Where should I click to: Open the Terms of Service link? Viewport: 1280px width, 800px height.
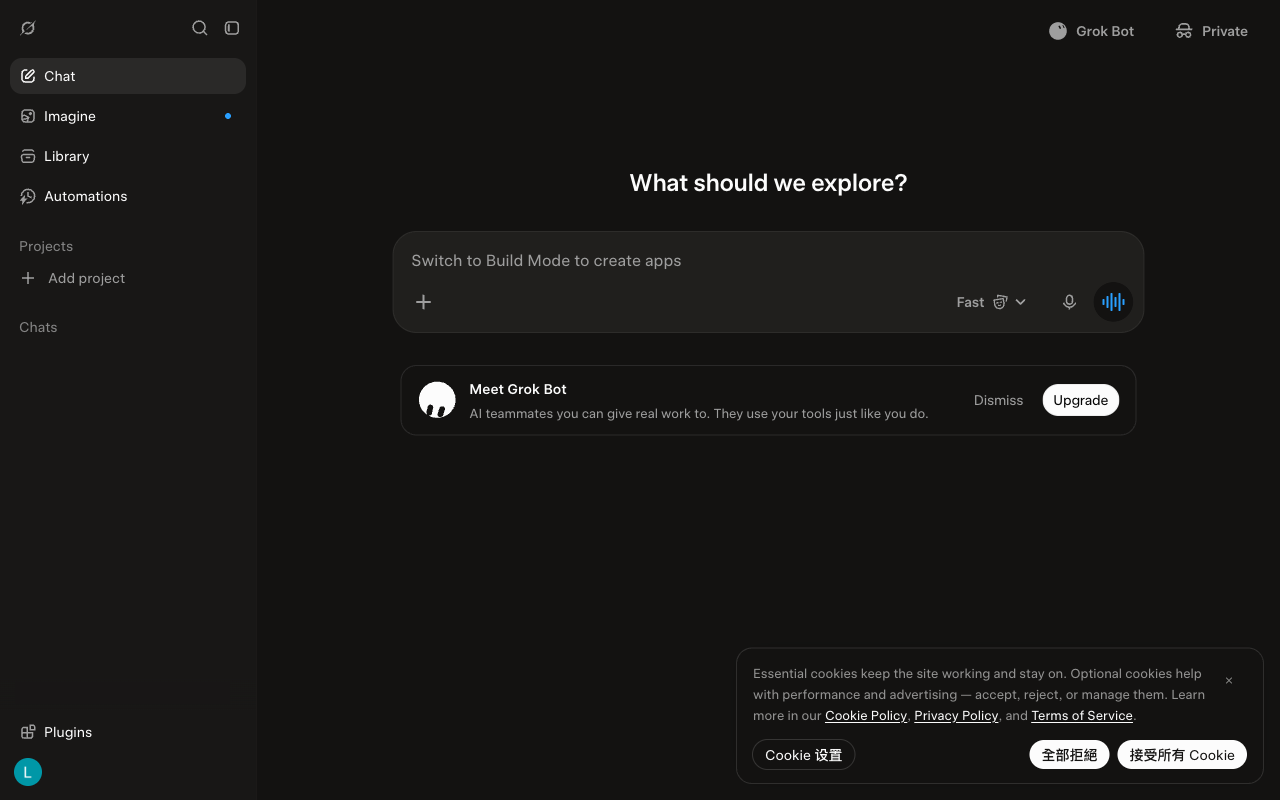pyautogui.click(x=1082, y=716)
